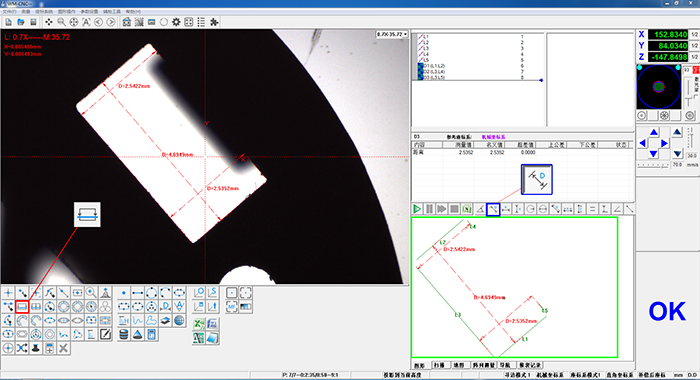The width and height of the screenshot is (700, 380).
Task: Open the gear settings icon in top toolbar
Action: [x=176, y=22]
